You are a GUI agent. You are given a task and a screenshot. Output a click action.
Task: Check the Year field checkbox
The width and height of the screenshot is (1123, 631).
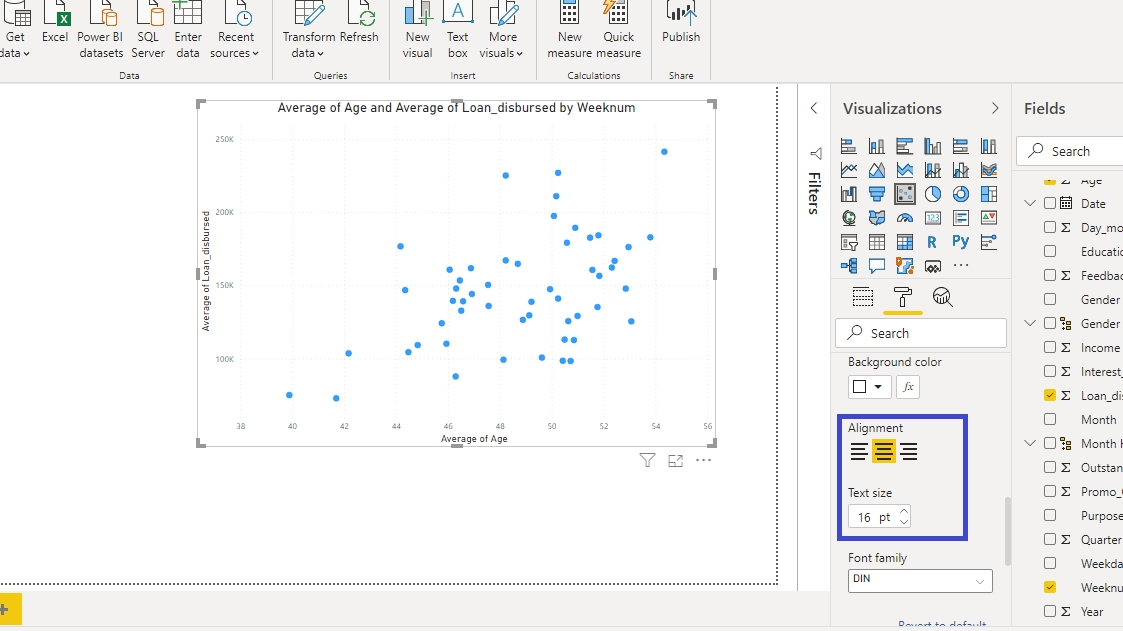(x=1050, y=611)
